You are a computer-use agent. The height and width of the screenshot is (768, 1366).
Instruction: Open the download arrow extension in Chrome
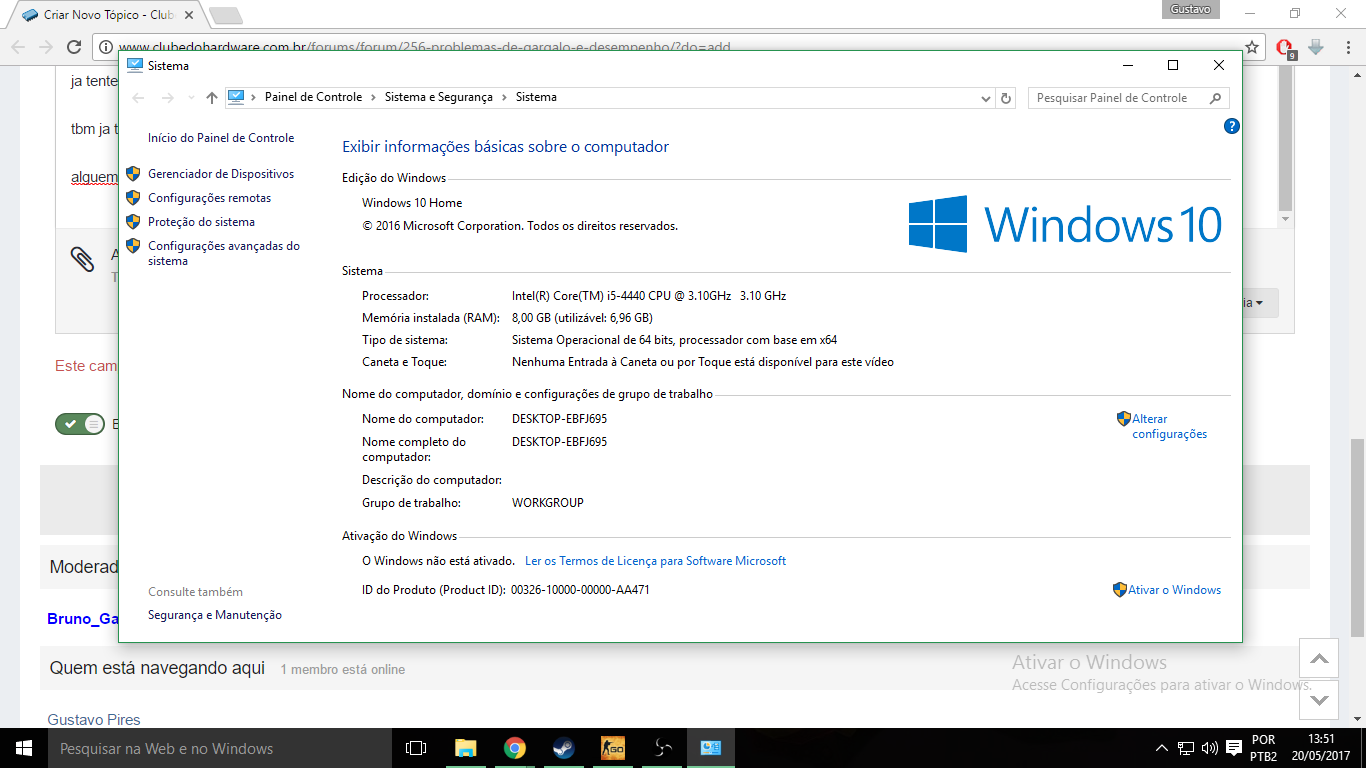pos(1316,47)
